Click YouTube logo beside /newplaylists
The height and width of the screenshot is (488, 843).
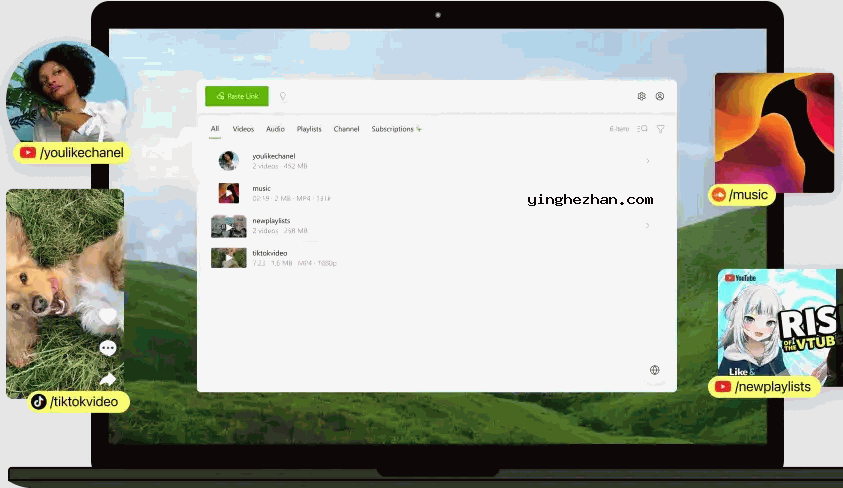click(723, 387)
